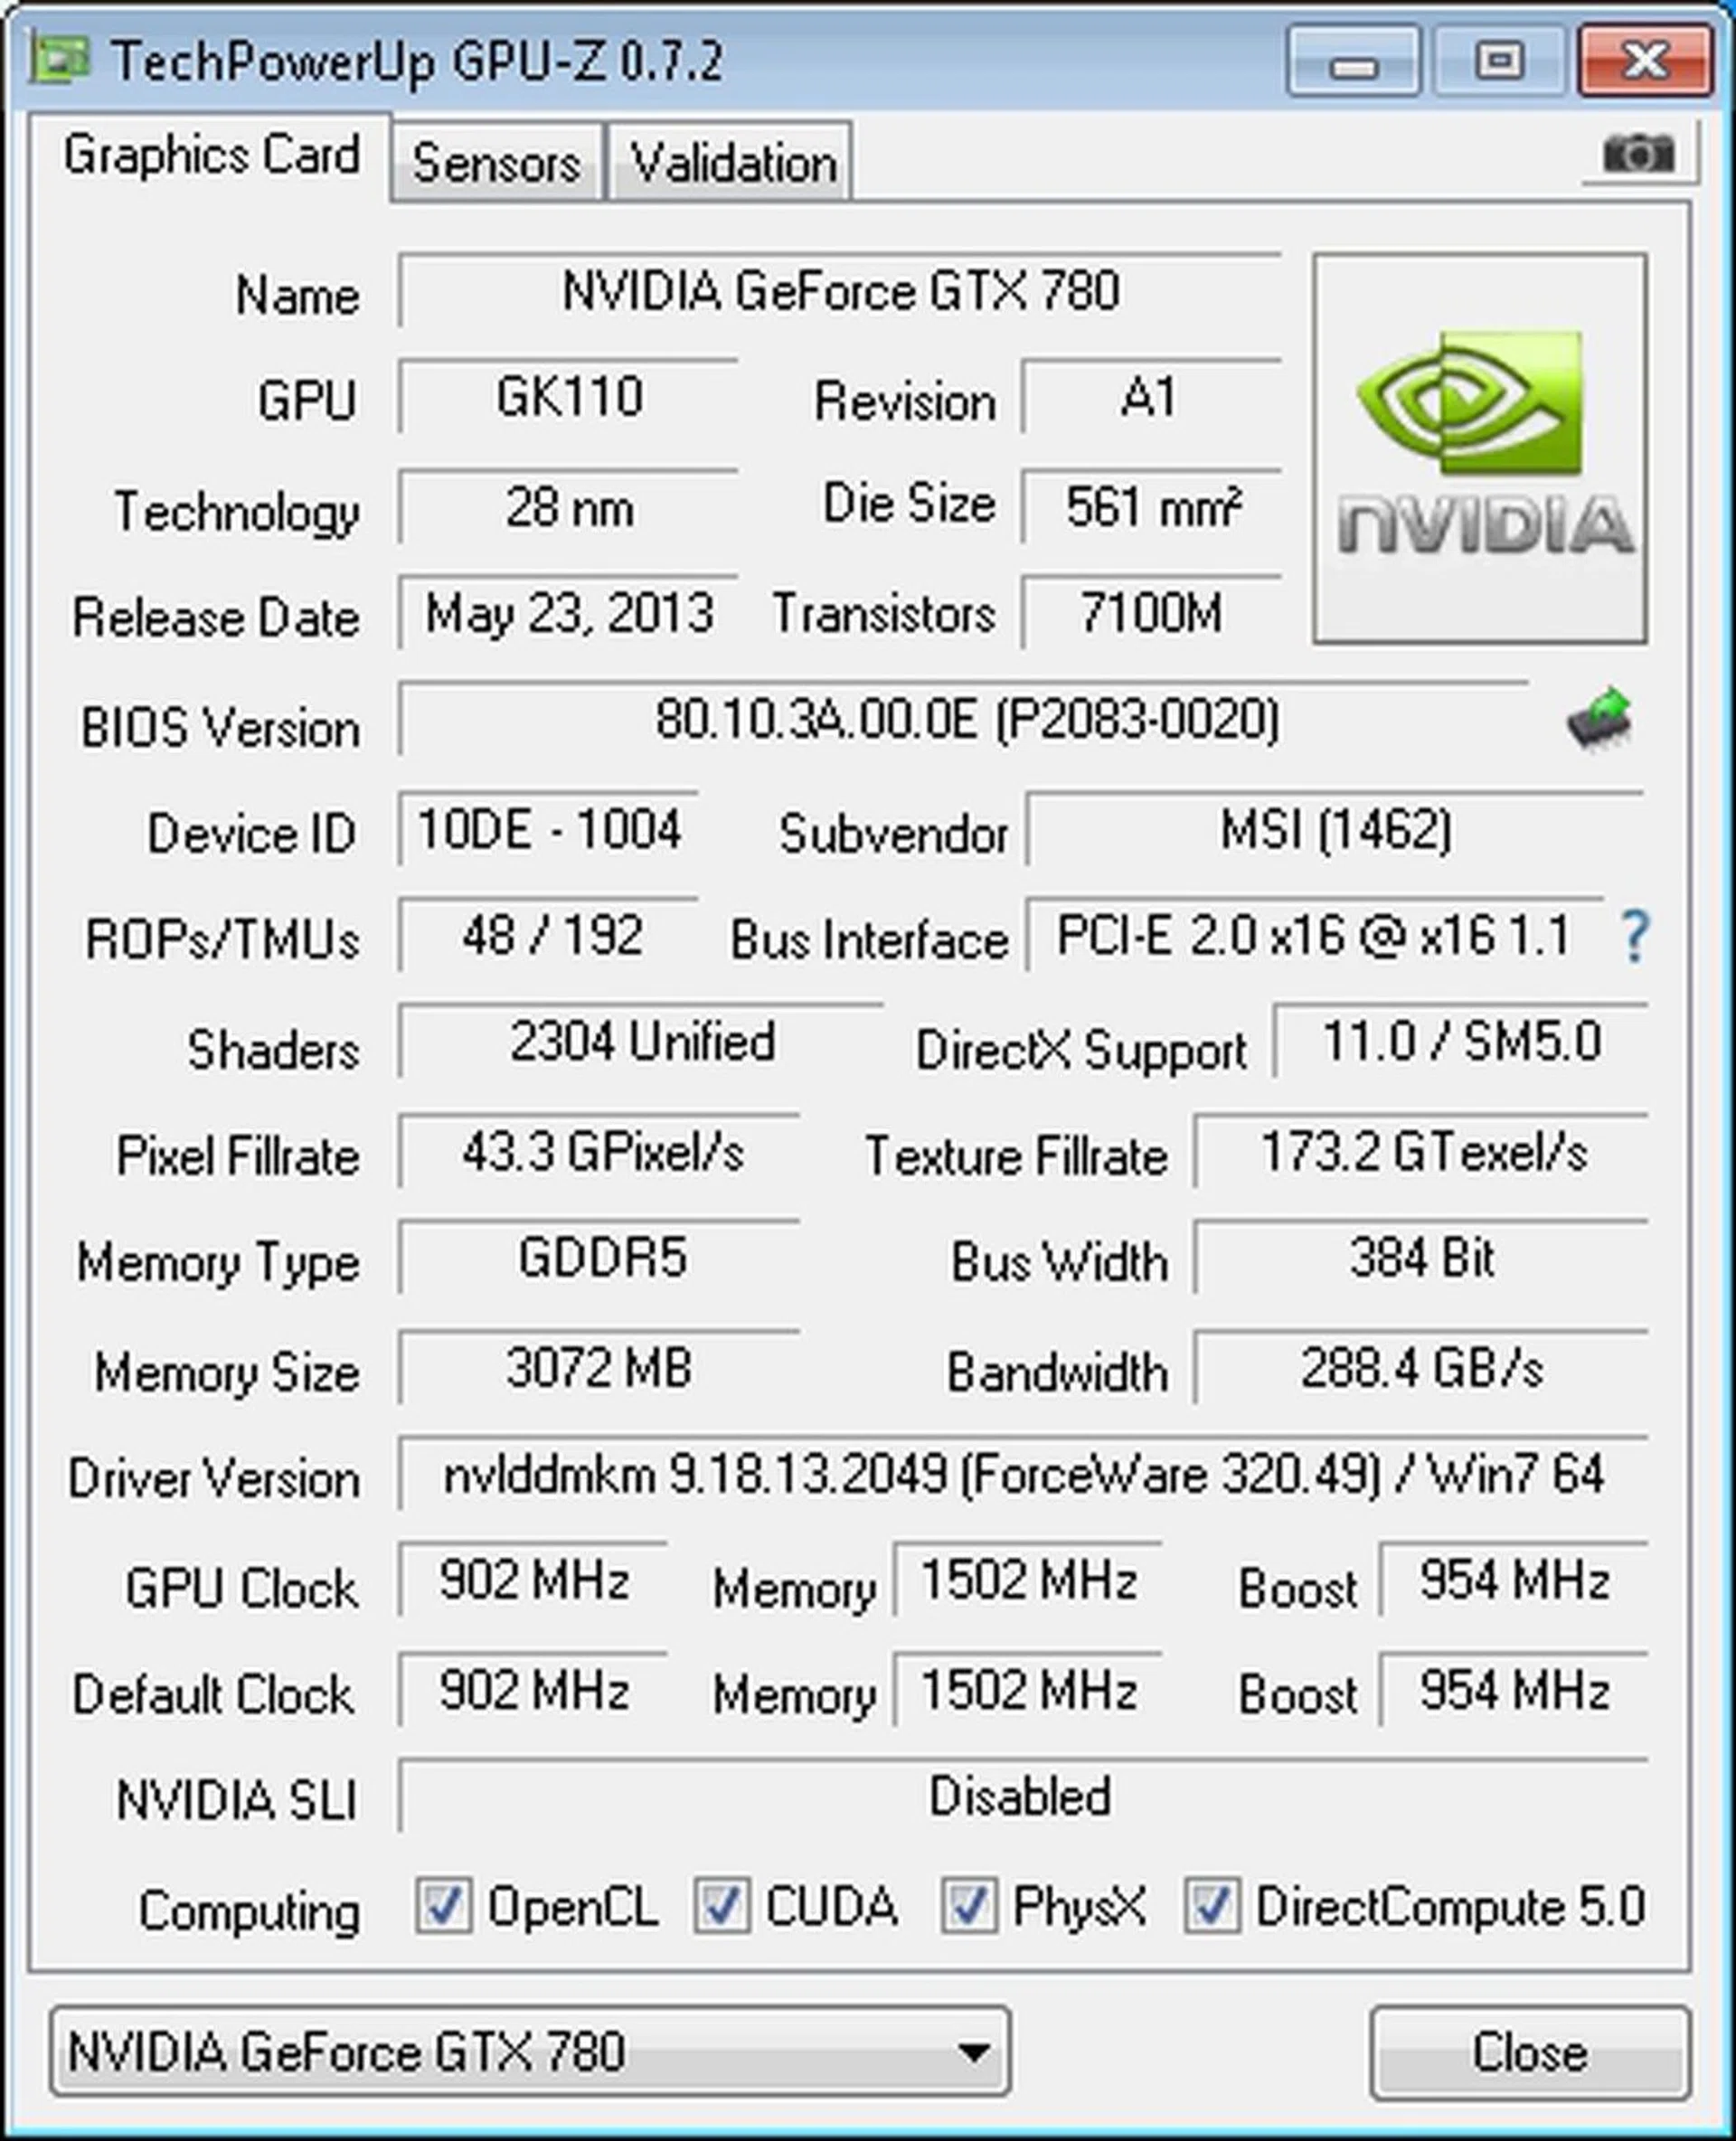Click the Driver Version field
This screenshot has width=1736, height=2141.
[1023, 1474]
